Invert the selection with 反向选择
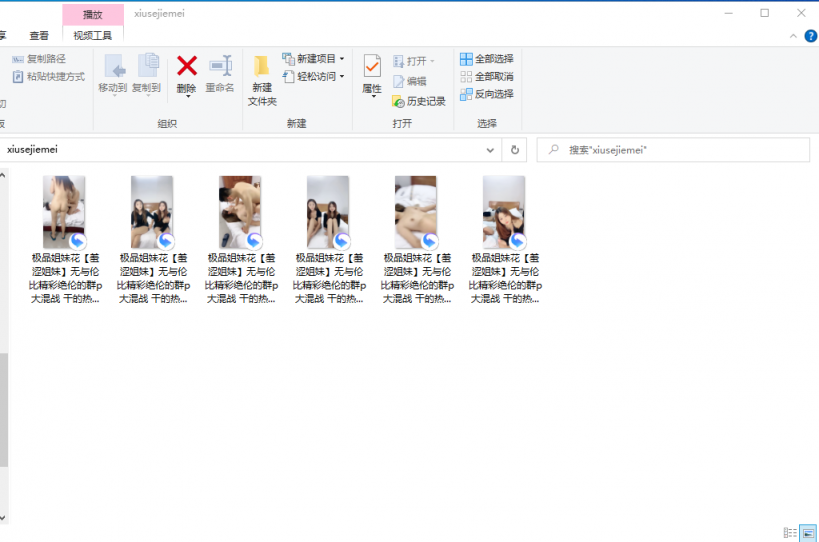 [487, 94]
